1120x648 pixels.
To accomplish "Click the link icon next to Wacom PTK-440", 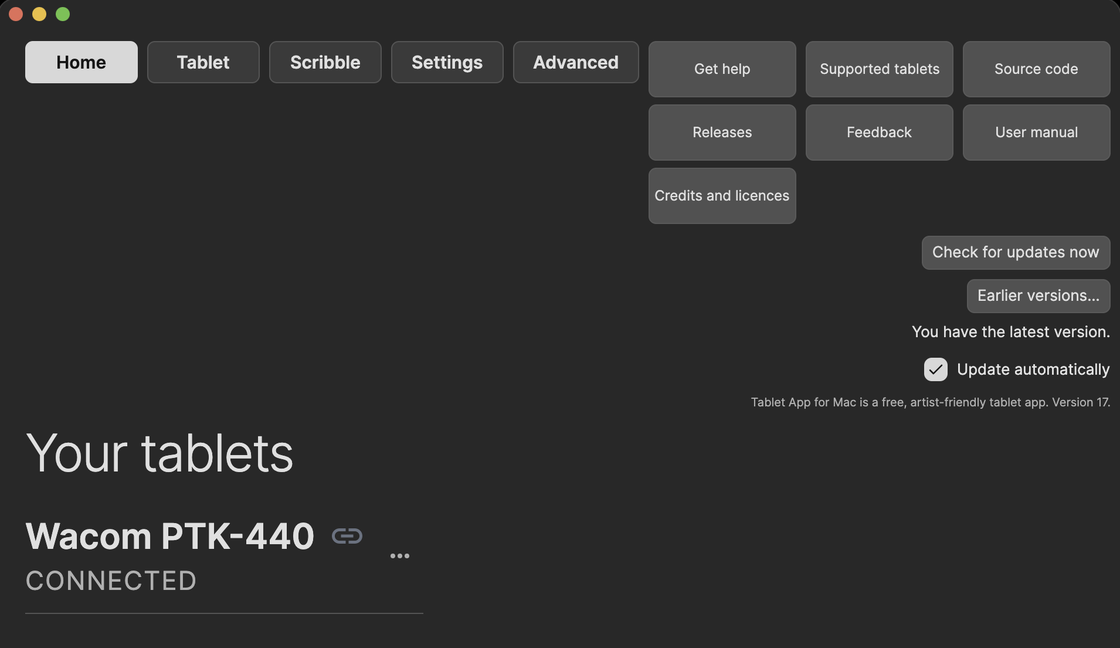I will tap(347, 536).
